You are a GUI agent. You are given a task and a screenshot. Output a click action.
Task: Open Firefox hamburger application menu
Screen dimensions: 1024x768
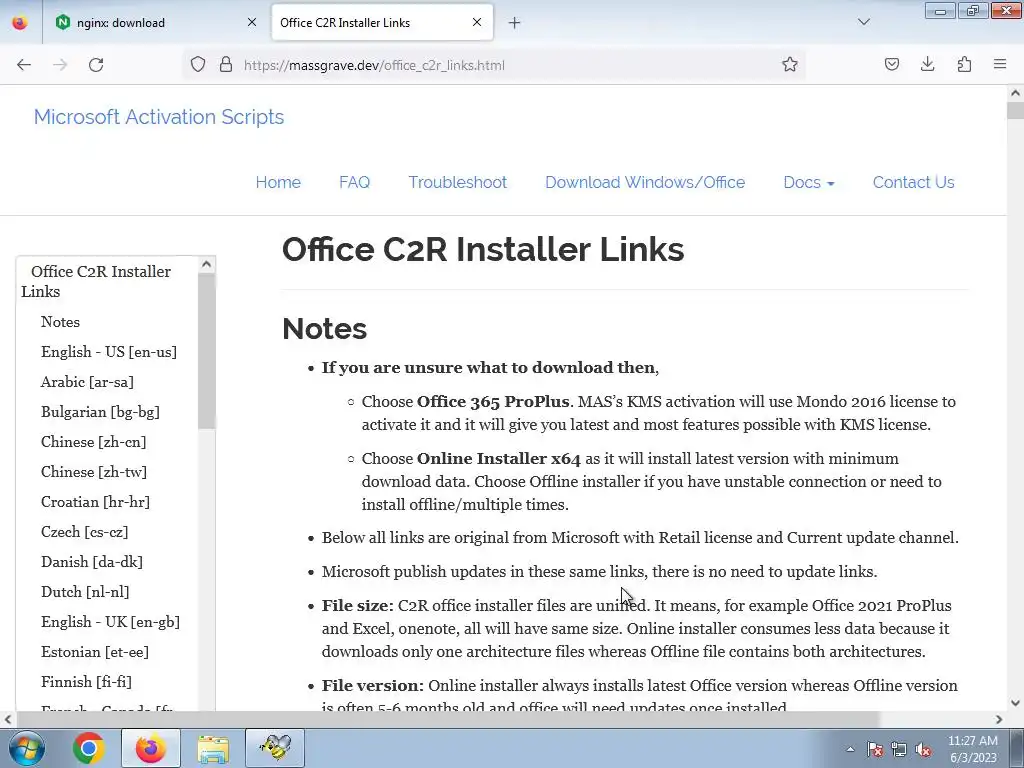click(1000, 65)
